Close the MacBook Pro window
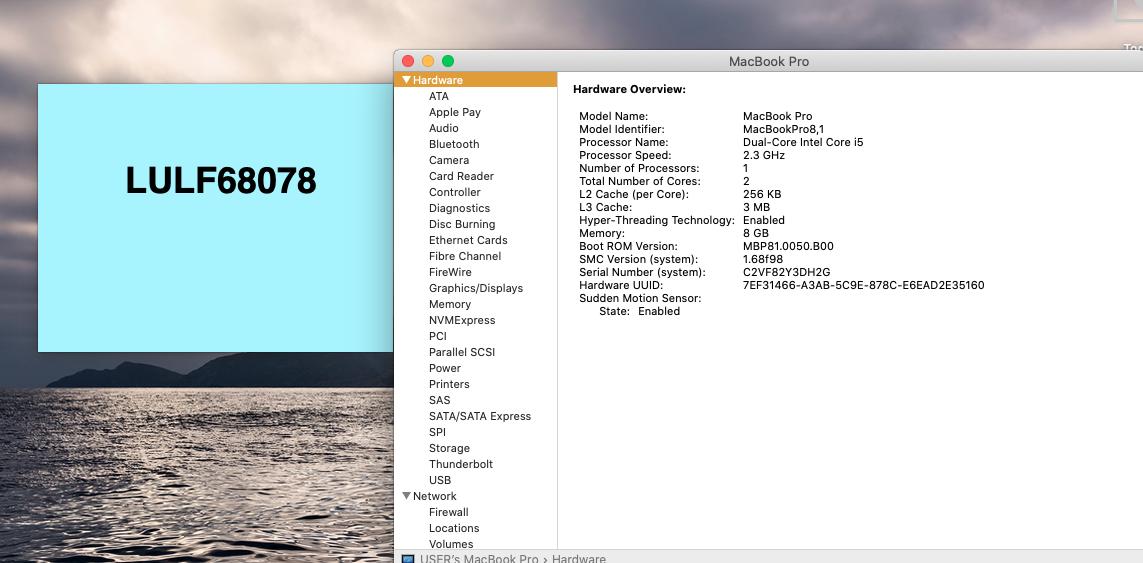 pos(408,61)
